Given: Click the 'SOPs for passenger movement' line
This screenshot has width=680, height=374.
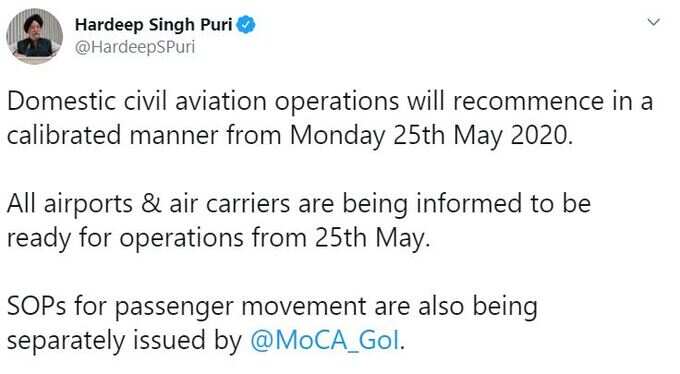Looking at the screenshot, I should pos(272,307).
